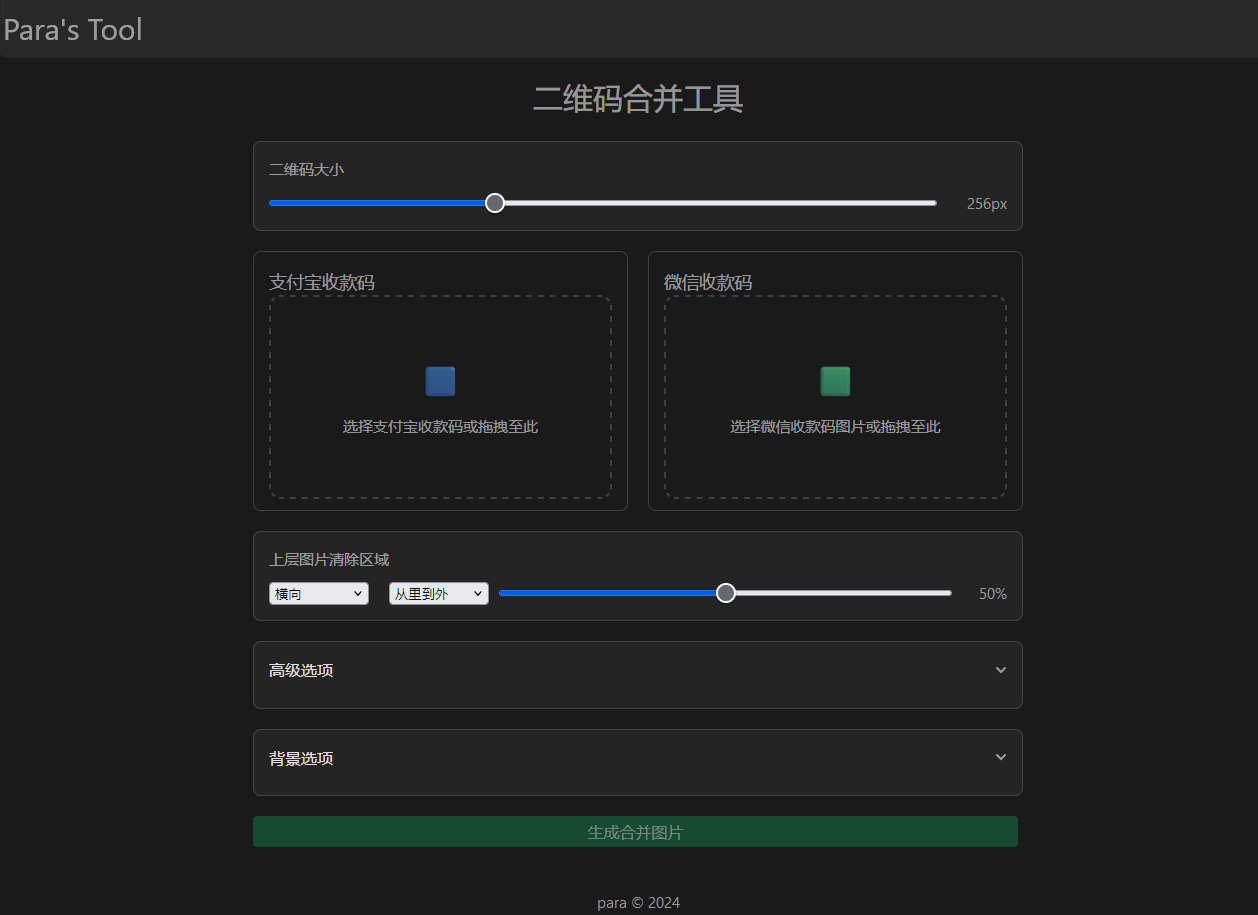Click the clear-area percentage slider handle
1258x915 pixels.
click(x=726, y=593)
